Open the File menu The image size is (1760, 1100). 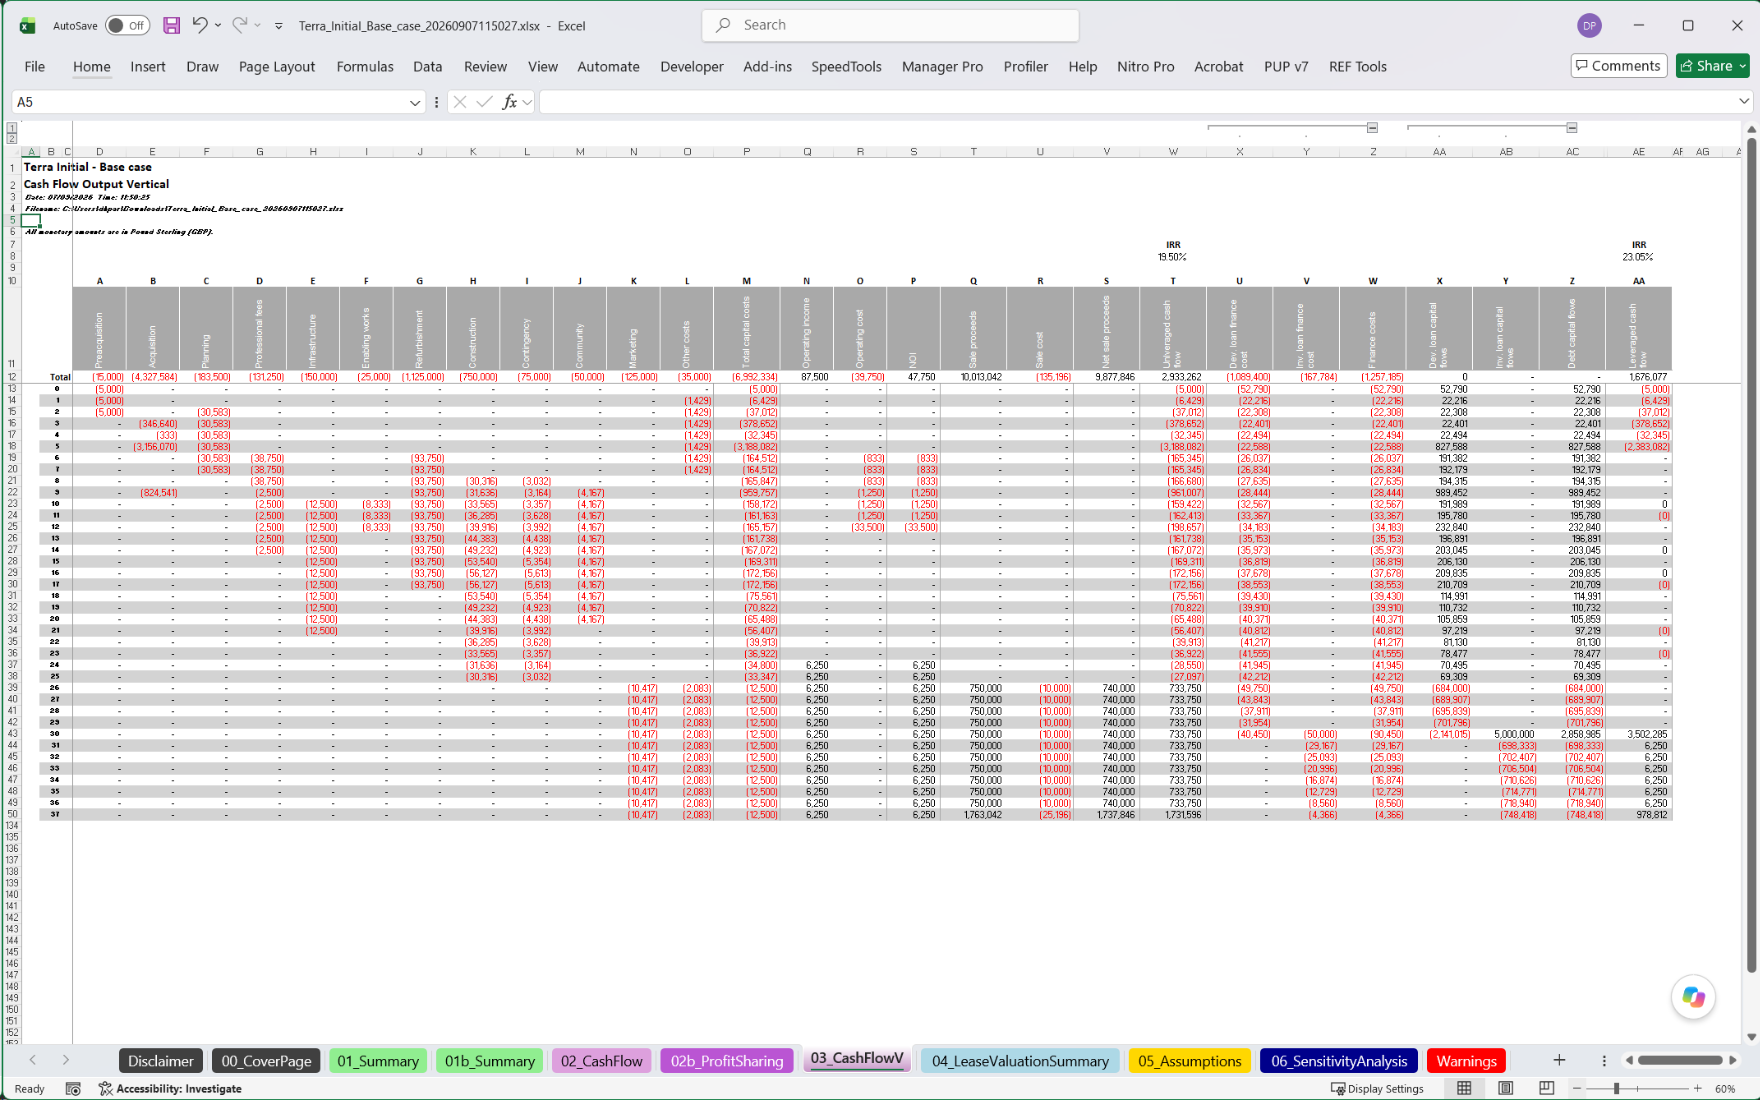point(35,67)
